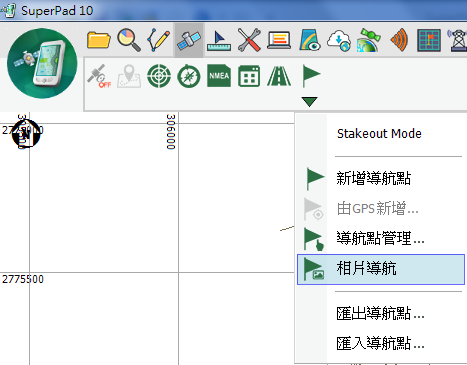
Task: Open 導航點管理... menu entry
Action: pyautogui.click(x=381, y=239)
